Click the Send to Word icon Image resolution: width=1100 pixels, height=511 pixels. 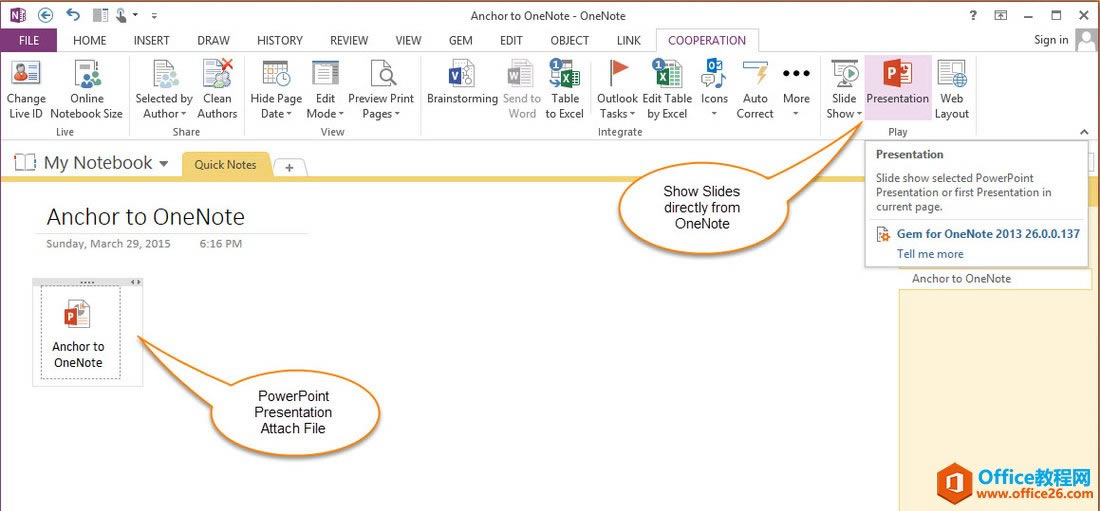(x=521, y=74)
